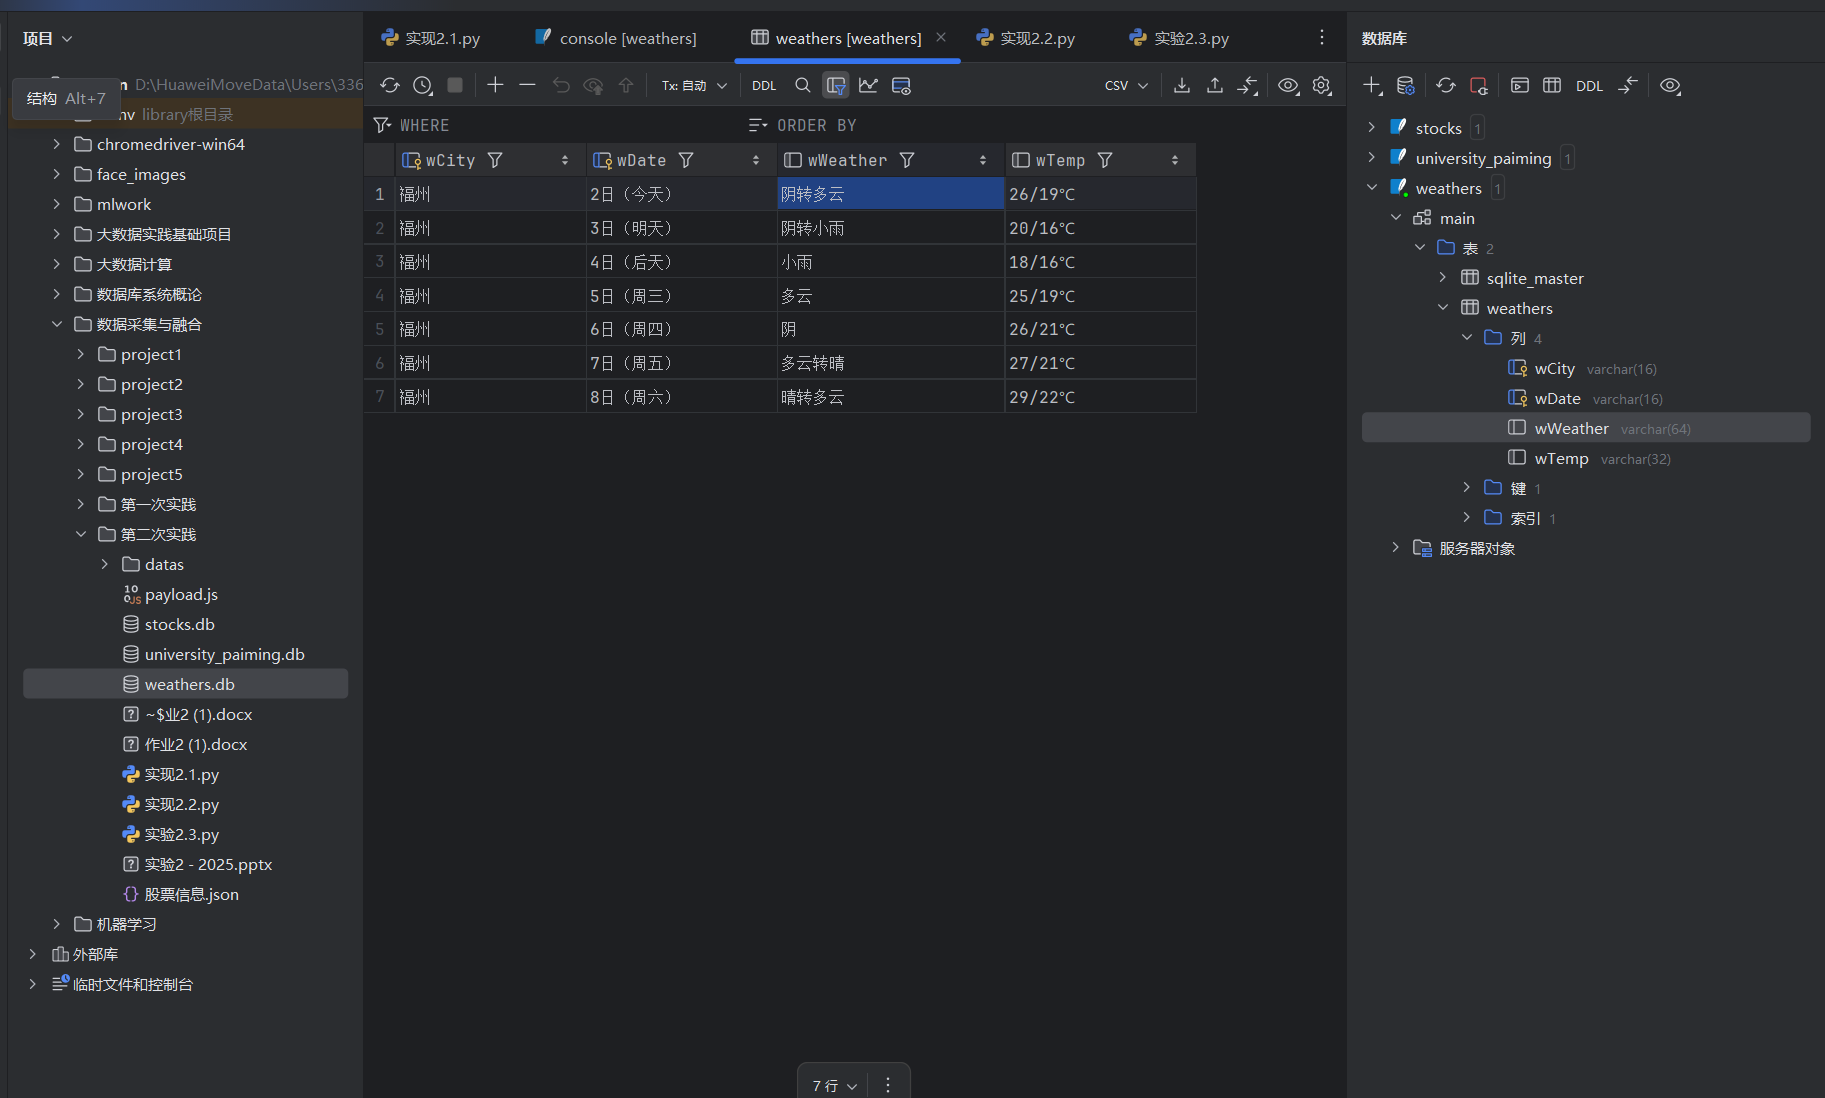Add a new row with the plus icon
Viewport: 1825px width, 1098px height.
(495, 85)
